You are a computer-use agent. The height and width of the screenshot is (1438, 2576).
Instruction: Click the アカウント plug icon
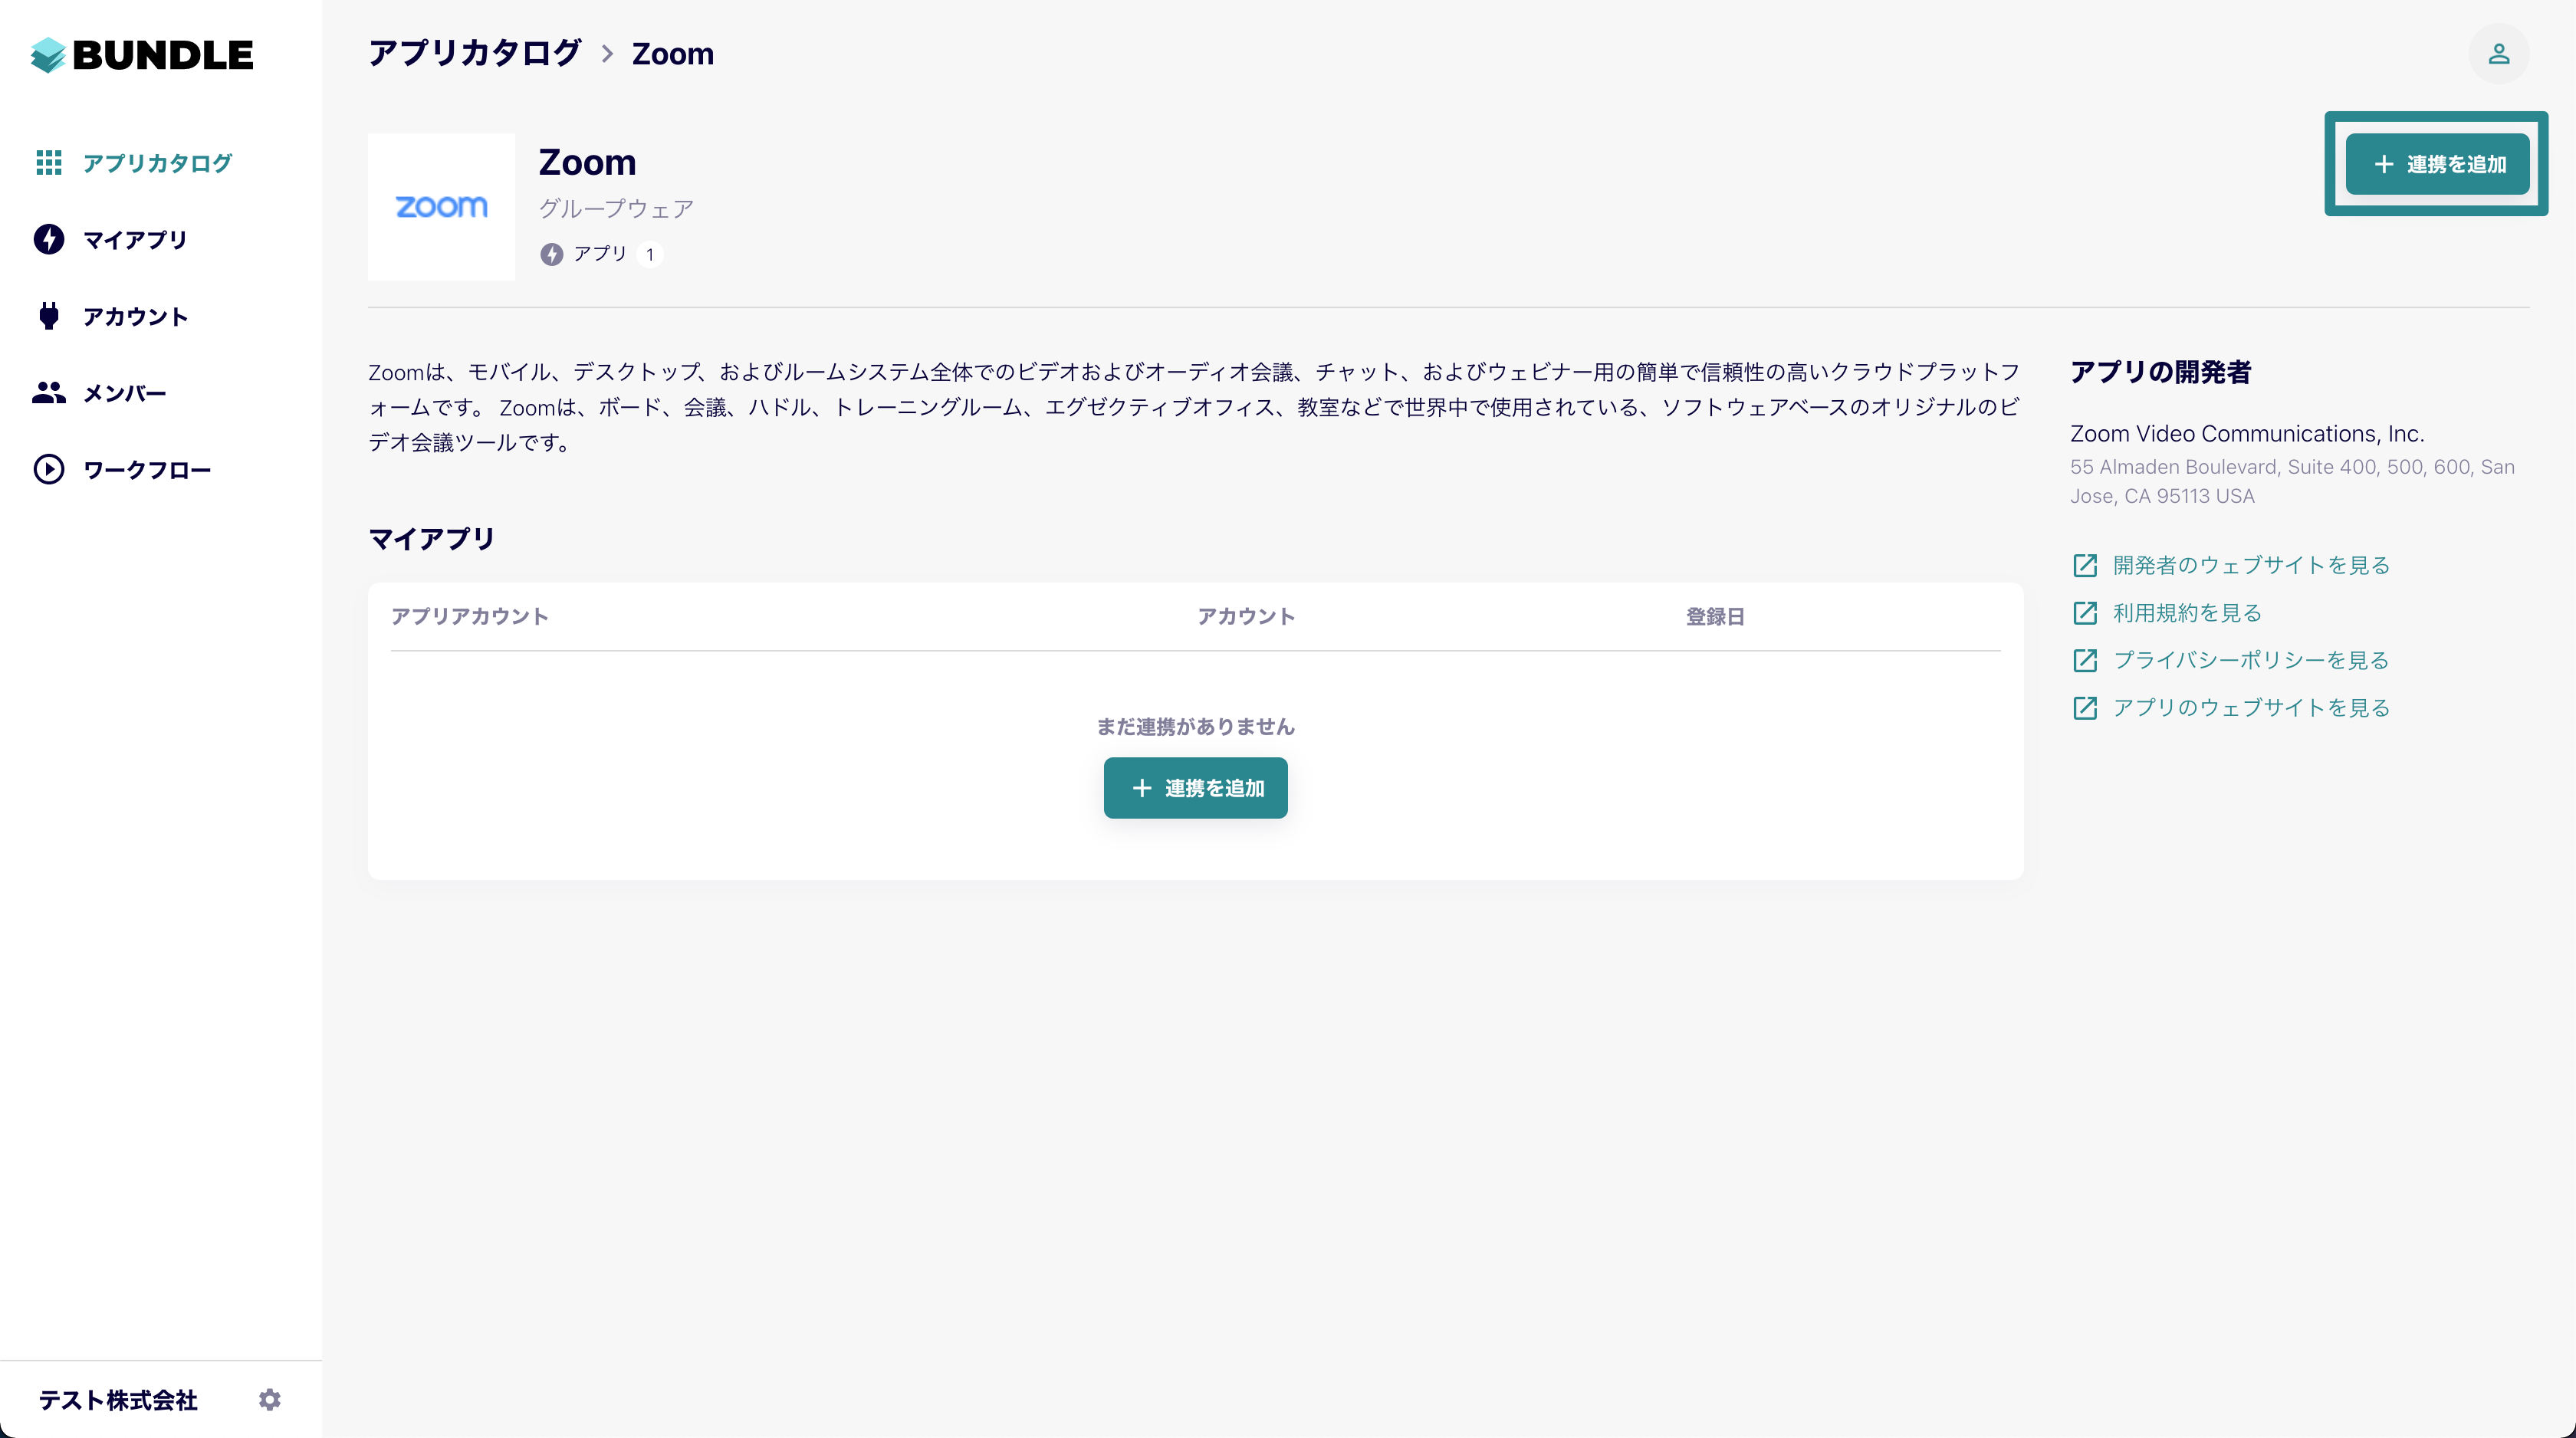click(49, 316)
